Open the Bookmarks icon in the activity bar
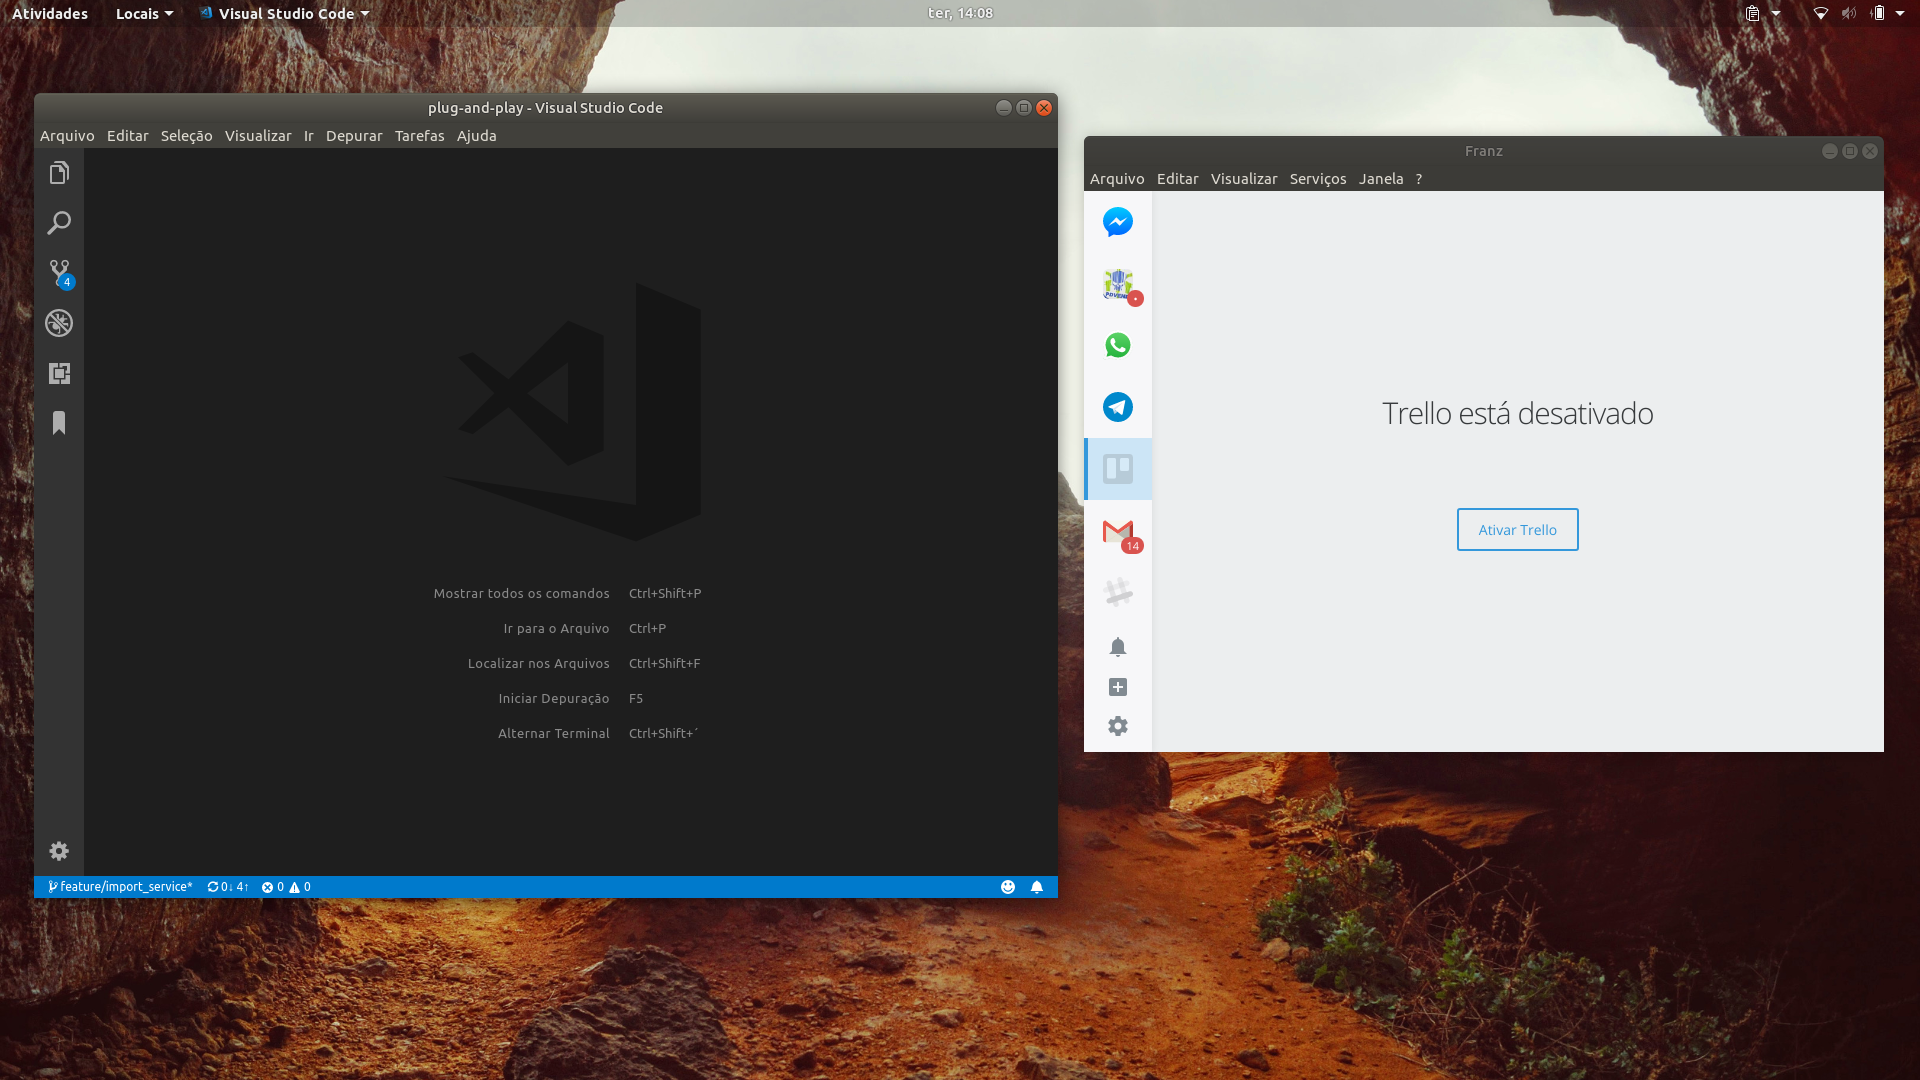This screenshot has width=1920, height=1080. click(59, 423)
